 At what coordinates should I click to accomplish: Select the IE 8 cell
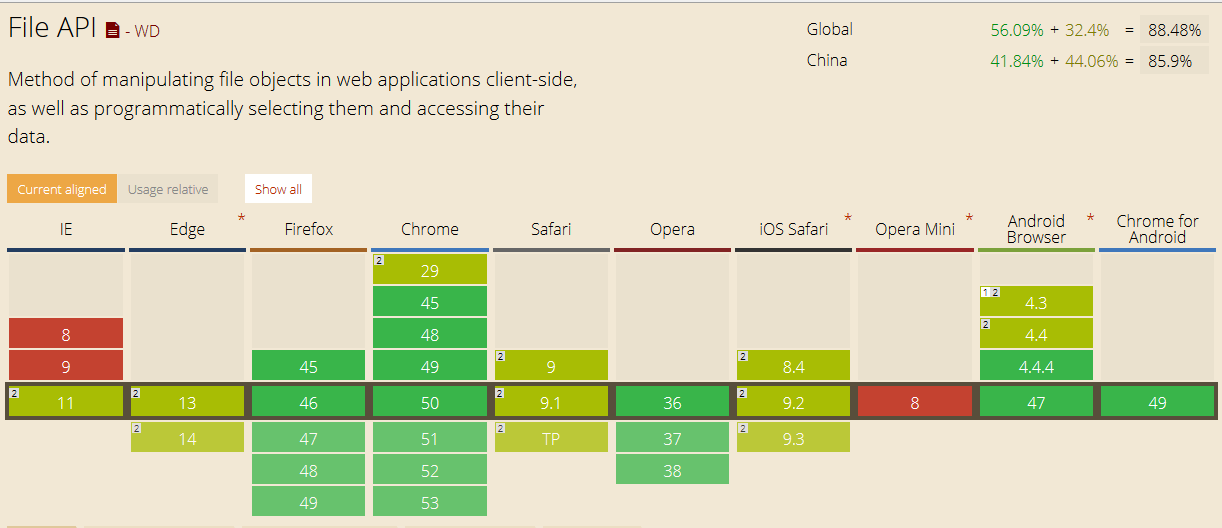(x=66, y=334)
